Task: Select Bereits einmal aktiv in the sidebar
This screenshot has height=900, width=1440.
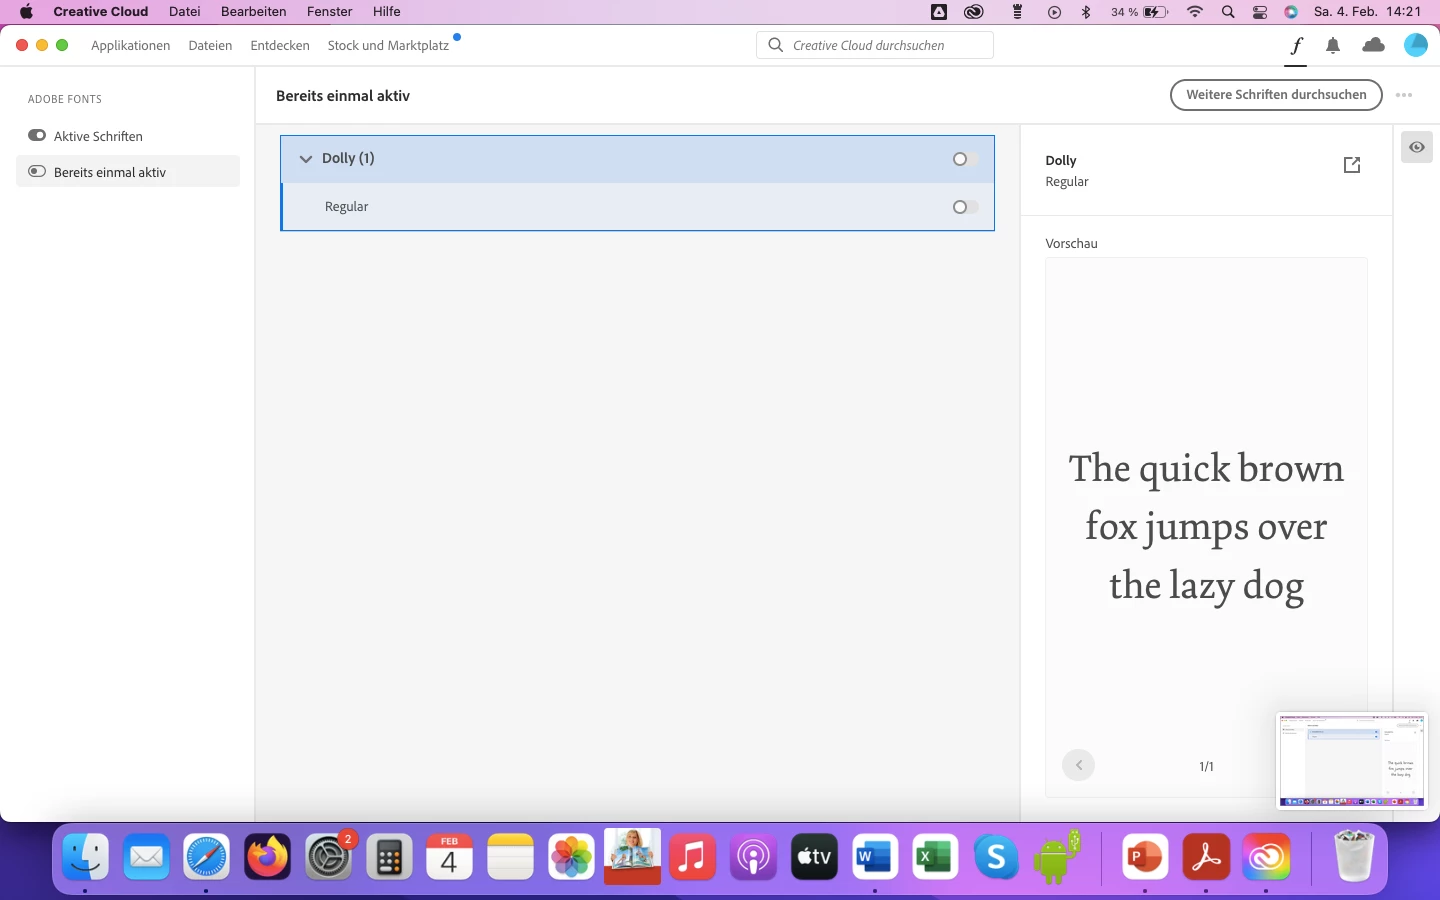Action: coord(128,172)
